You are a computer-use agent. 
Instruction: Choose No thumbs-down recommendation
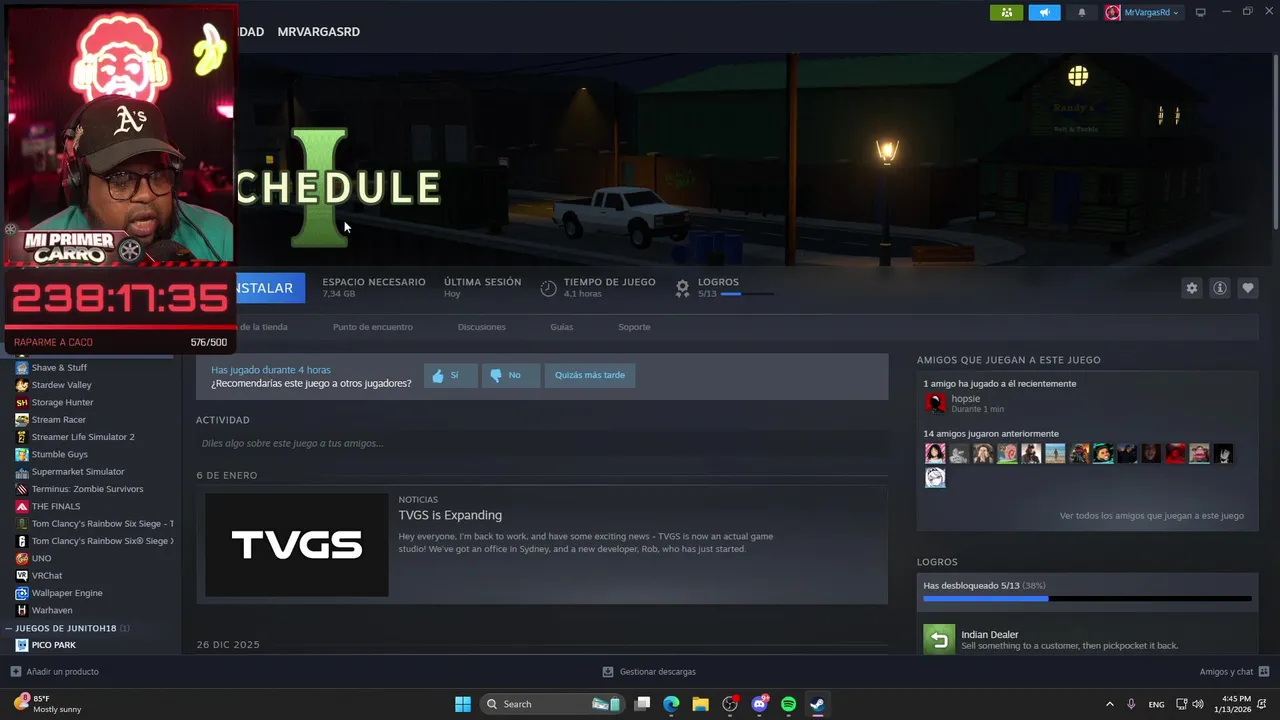pos(511,375)
